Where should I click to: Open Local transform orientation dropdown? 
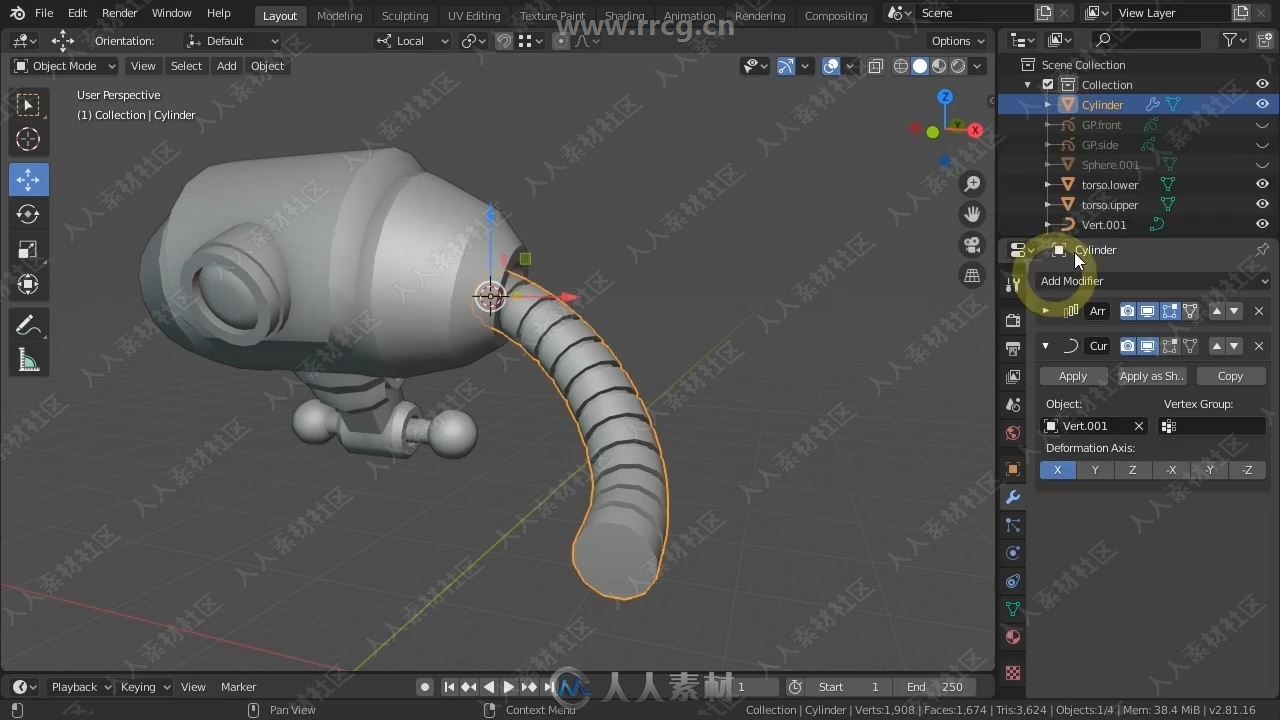tap(413, 41)
